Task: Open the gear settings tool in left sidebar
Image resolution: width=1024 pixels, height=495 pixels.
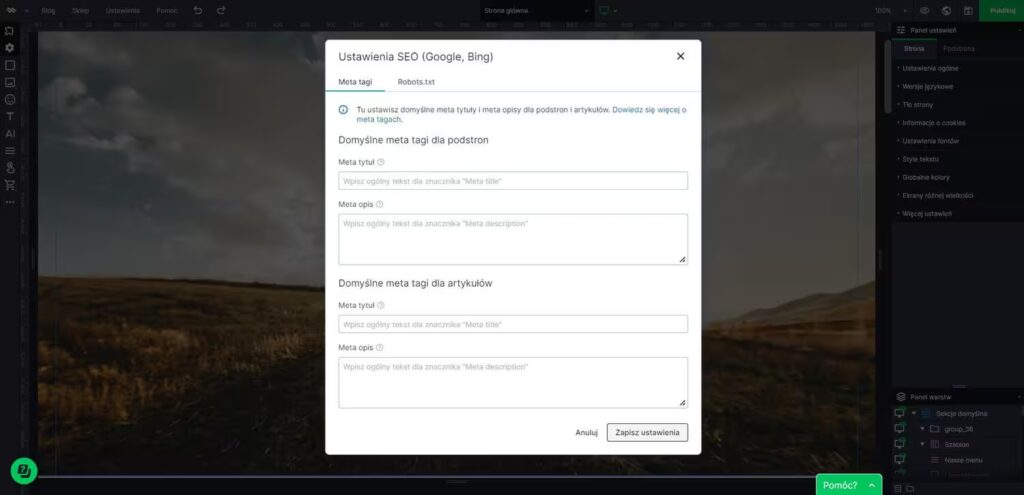Action: click(10, 48)
